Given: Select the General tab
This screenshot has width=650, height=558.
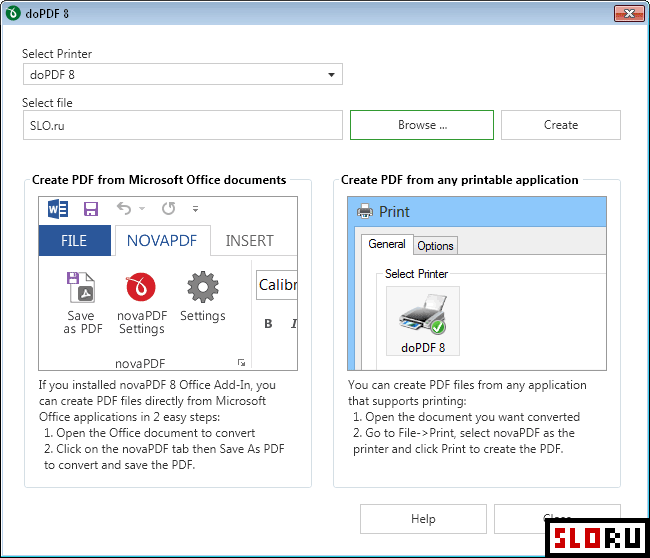Looking at the screenshot, I should tap(387, 244).
